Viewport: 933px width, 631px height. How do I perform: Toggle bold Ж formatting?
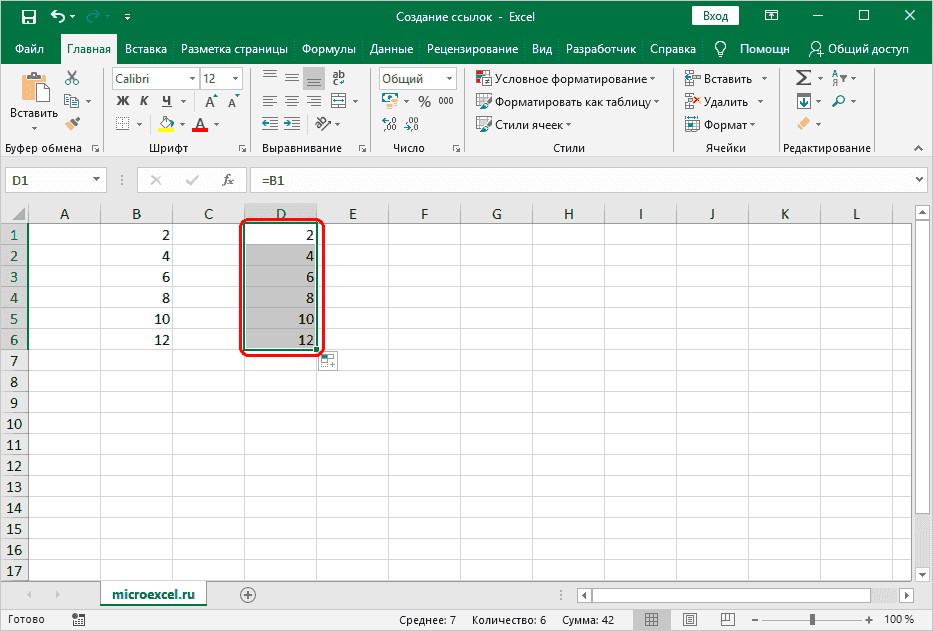123,101
